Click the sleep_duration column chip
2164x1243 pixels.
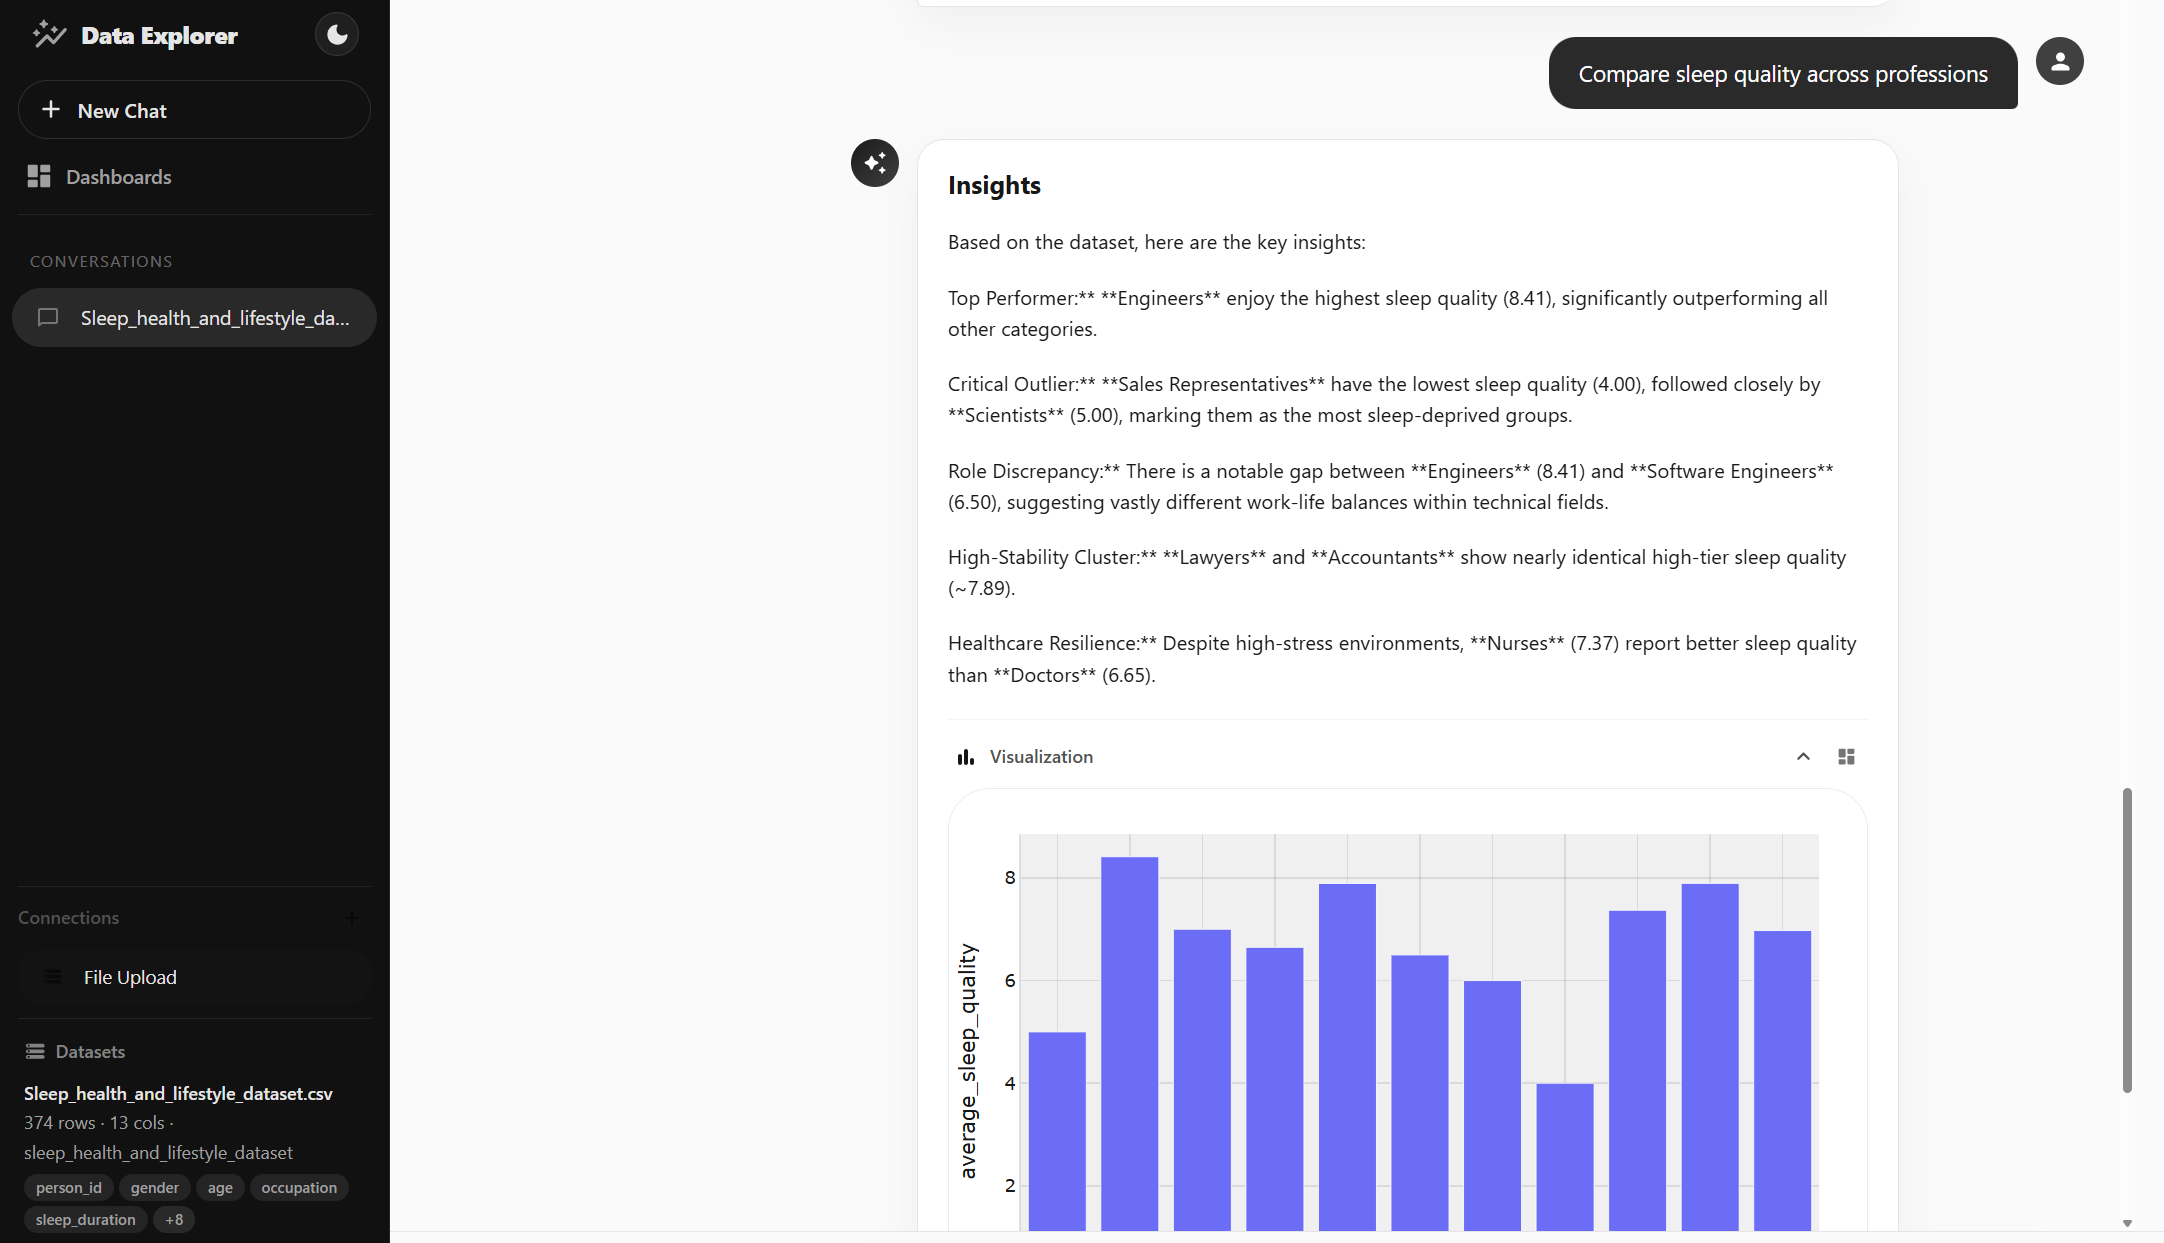85,1220
